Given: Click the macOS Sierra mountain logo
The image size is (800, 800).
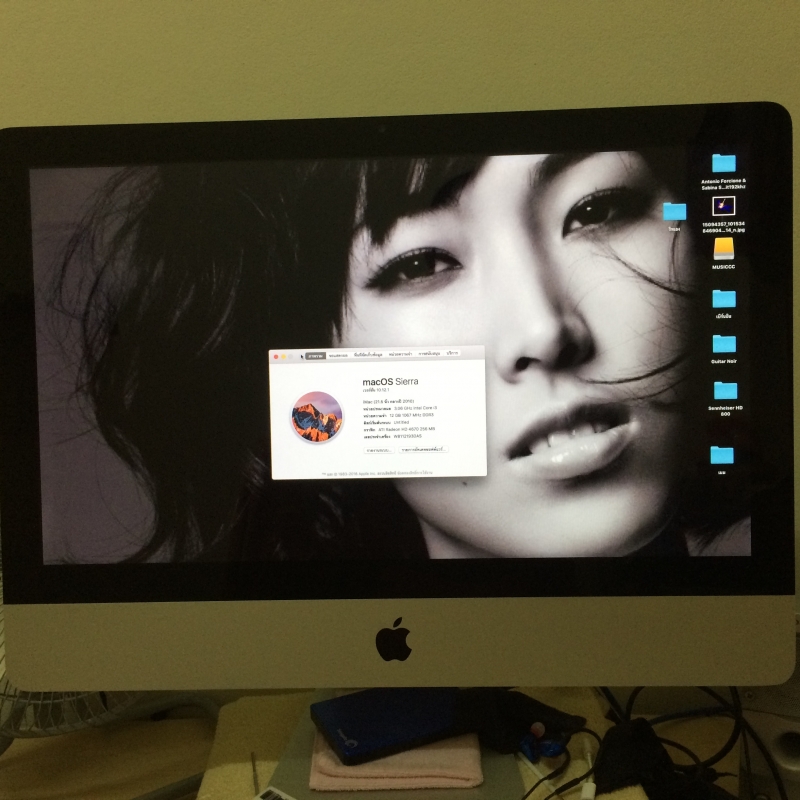Looking at the screenshot, I should pyautogui.click(x=315, y=414).
